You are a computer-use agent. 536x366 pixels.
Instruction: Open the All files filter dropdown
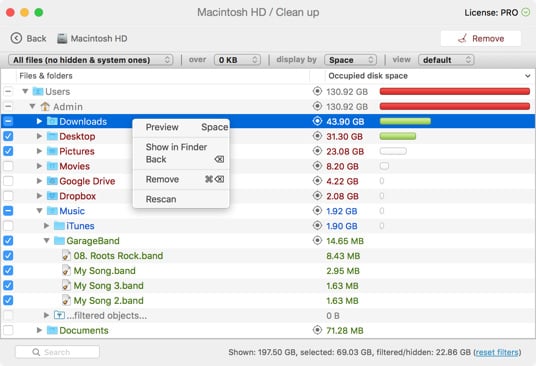[91, 60]
